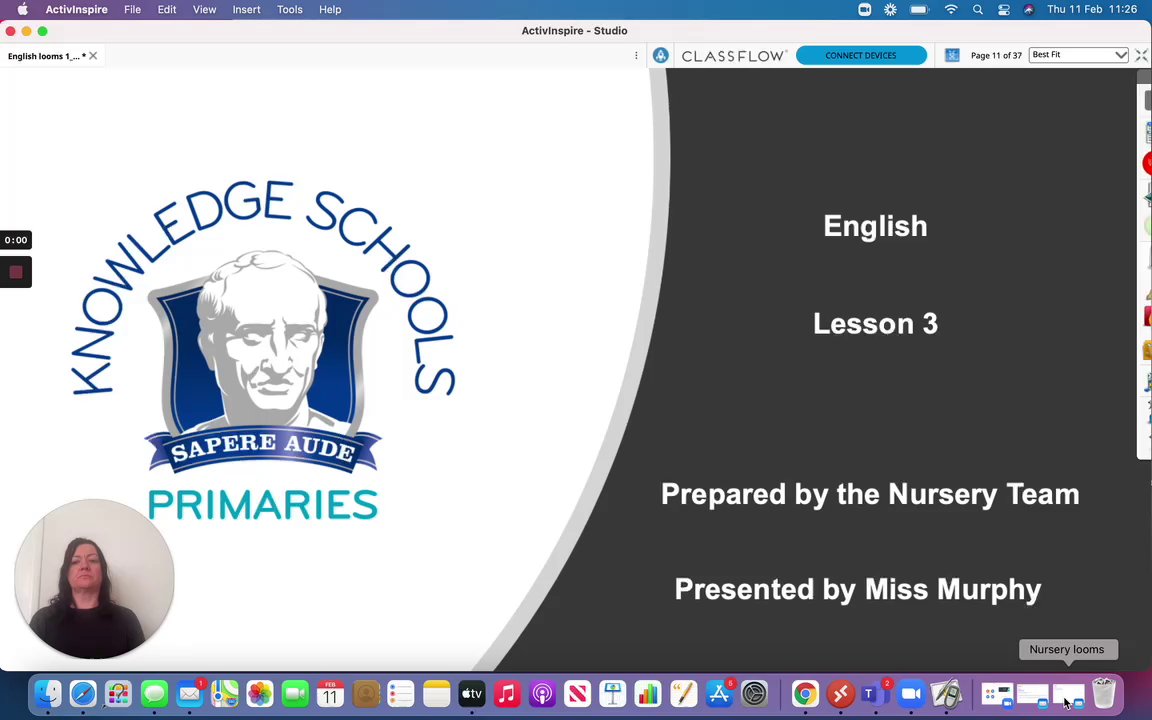The height and width of the screenshot is (720, 1152).
Task: Click the ClassFlow rocket logo icon
Action: 660,55
